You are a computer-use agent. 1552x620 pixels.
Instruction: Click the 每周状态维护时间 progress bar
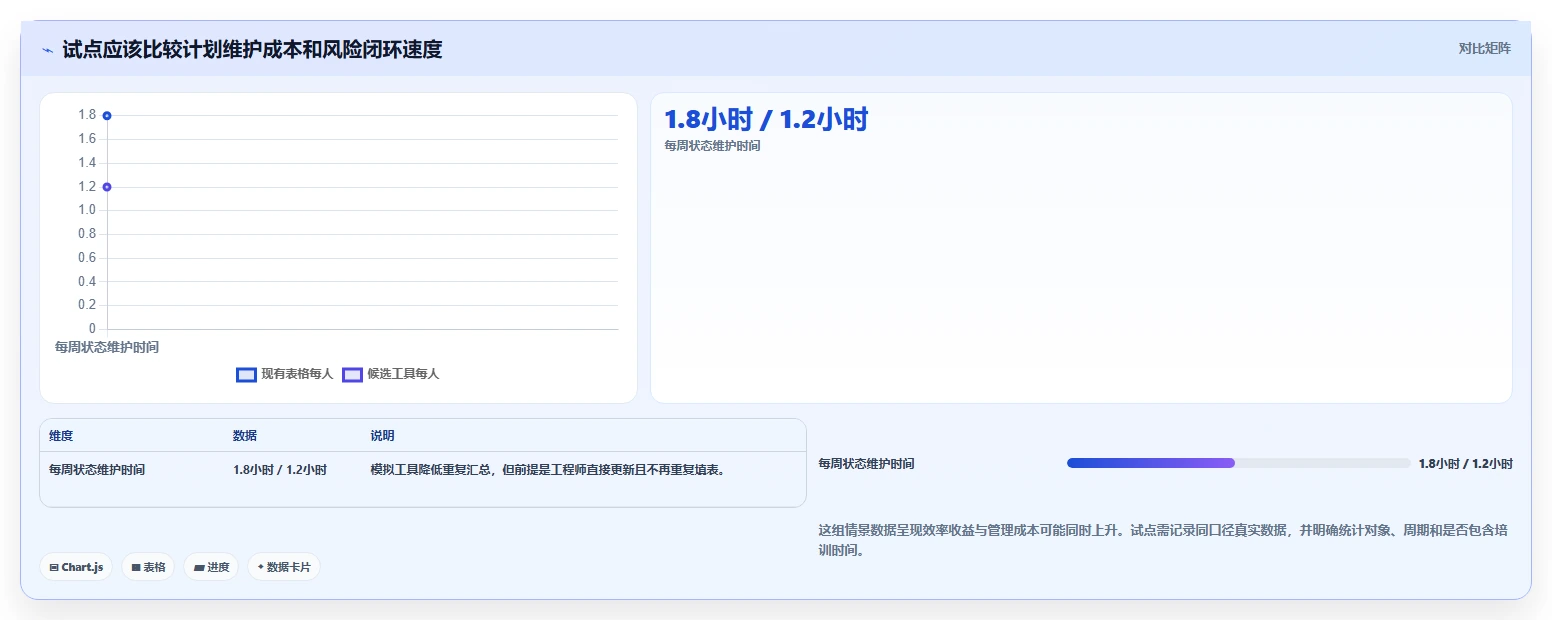(1238, 463)
